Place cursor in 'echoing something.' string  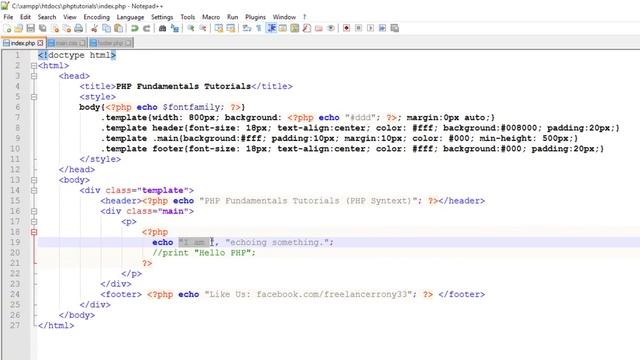coord(277,242)
